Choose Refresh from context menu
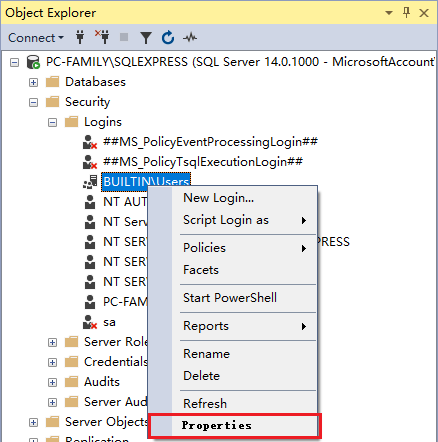The width and height of the screenshot is (438, 442). (233, 404)
